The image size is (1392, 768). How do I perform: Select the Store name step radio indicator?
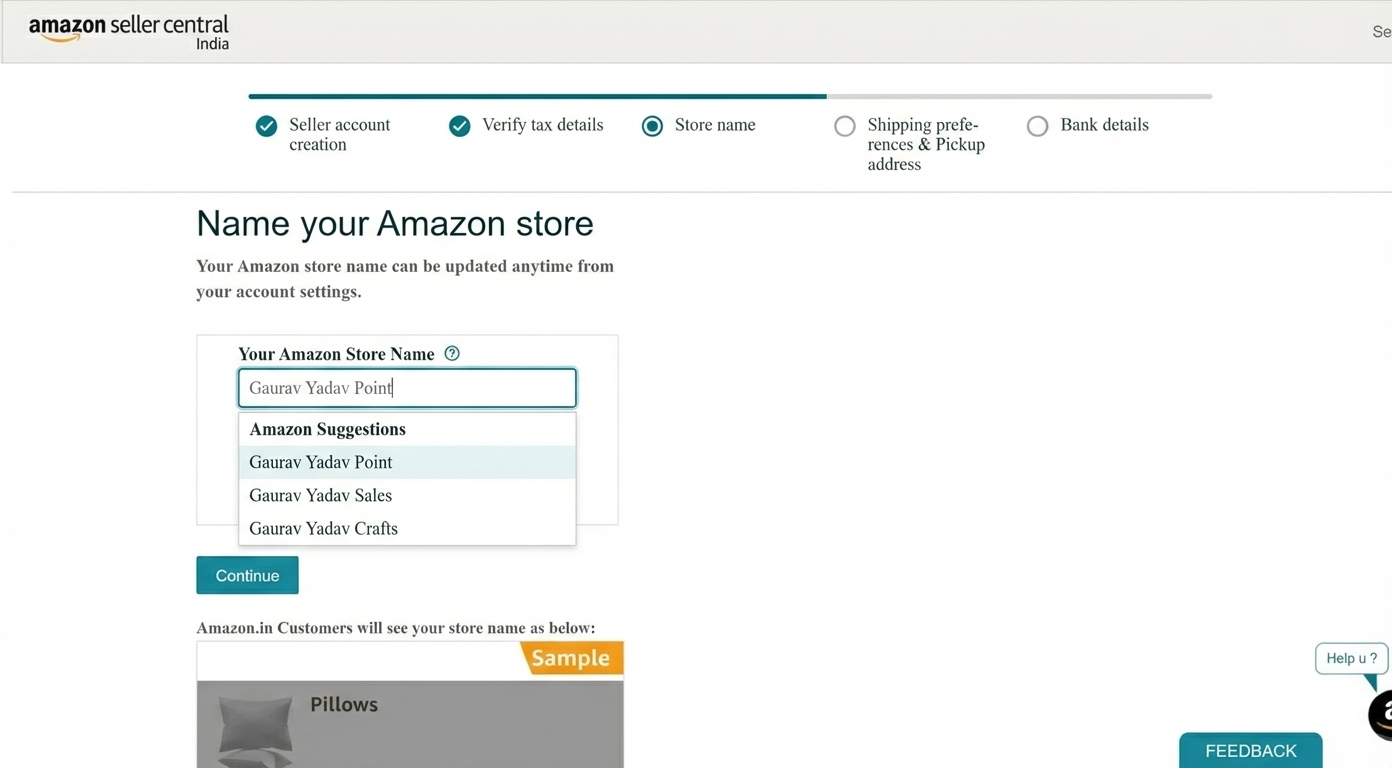click(x=652, y=126)
